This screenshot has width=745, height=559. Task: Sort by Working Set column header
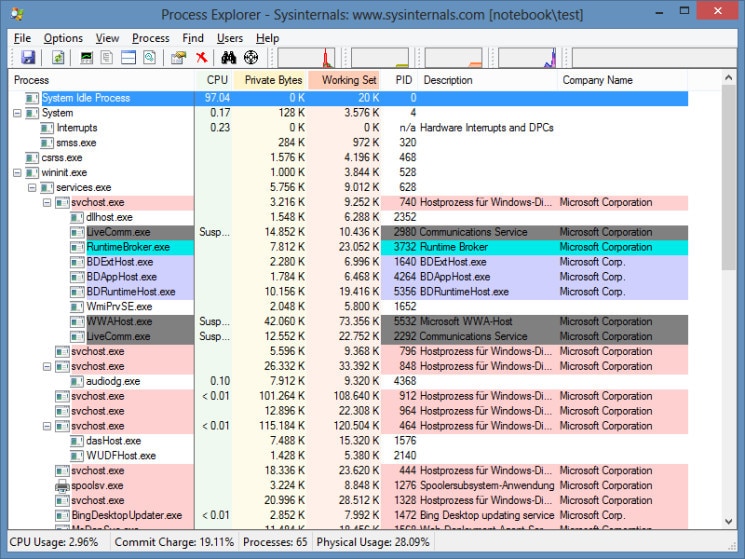tap(345, 80)
